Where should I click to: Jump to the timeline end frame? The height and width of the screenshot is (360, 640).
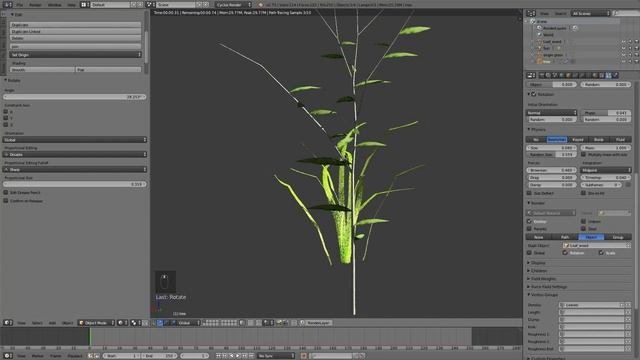pos(251,356)
